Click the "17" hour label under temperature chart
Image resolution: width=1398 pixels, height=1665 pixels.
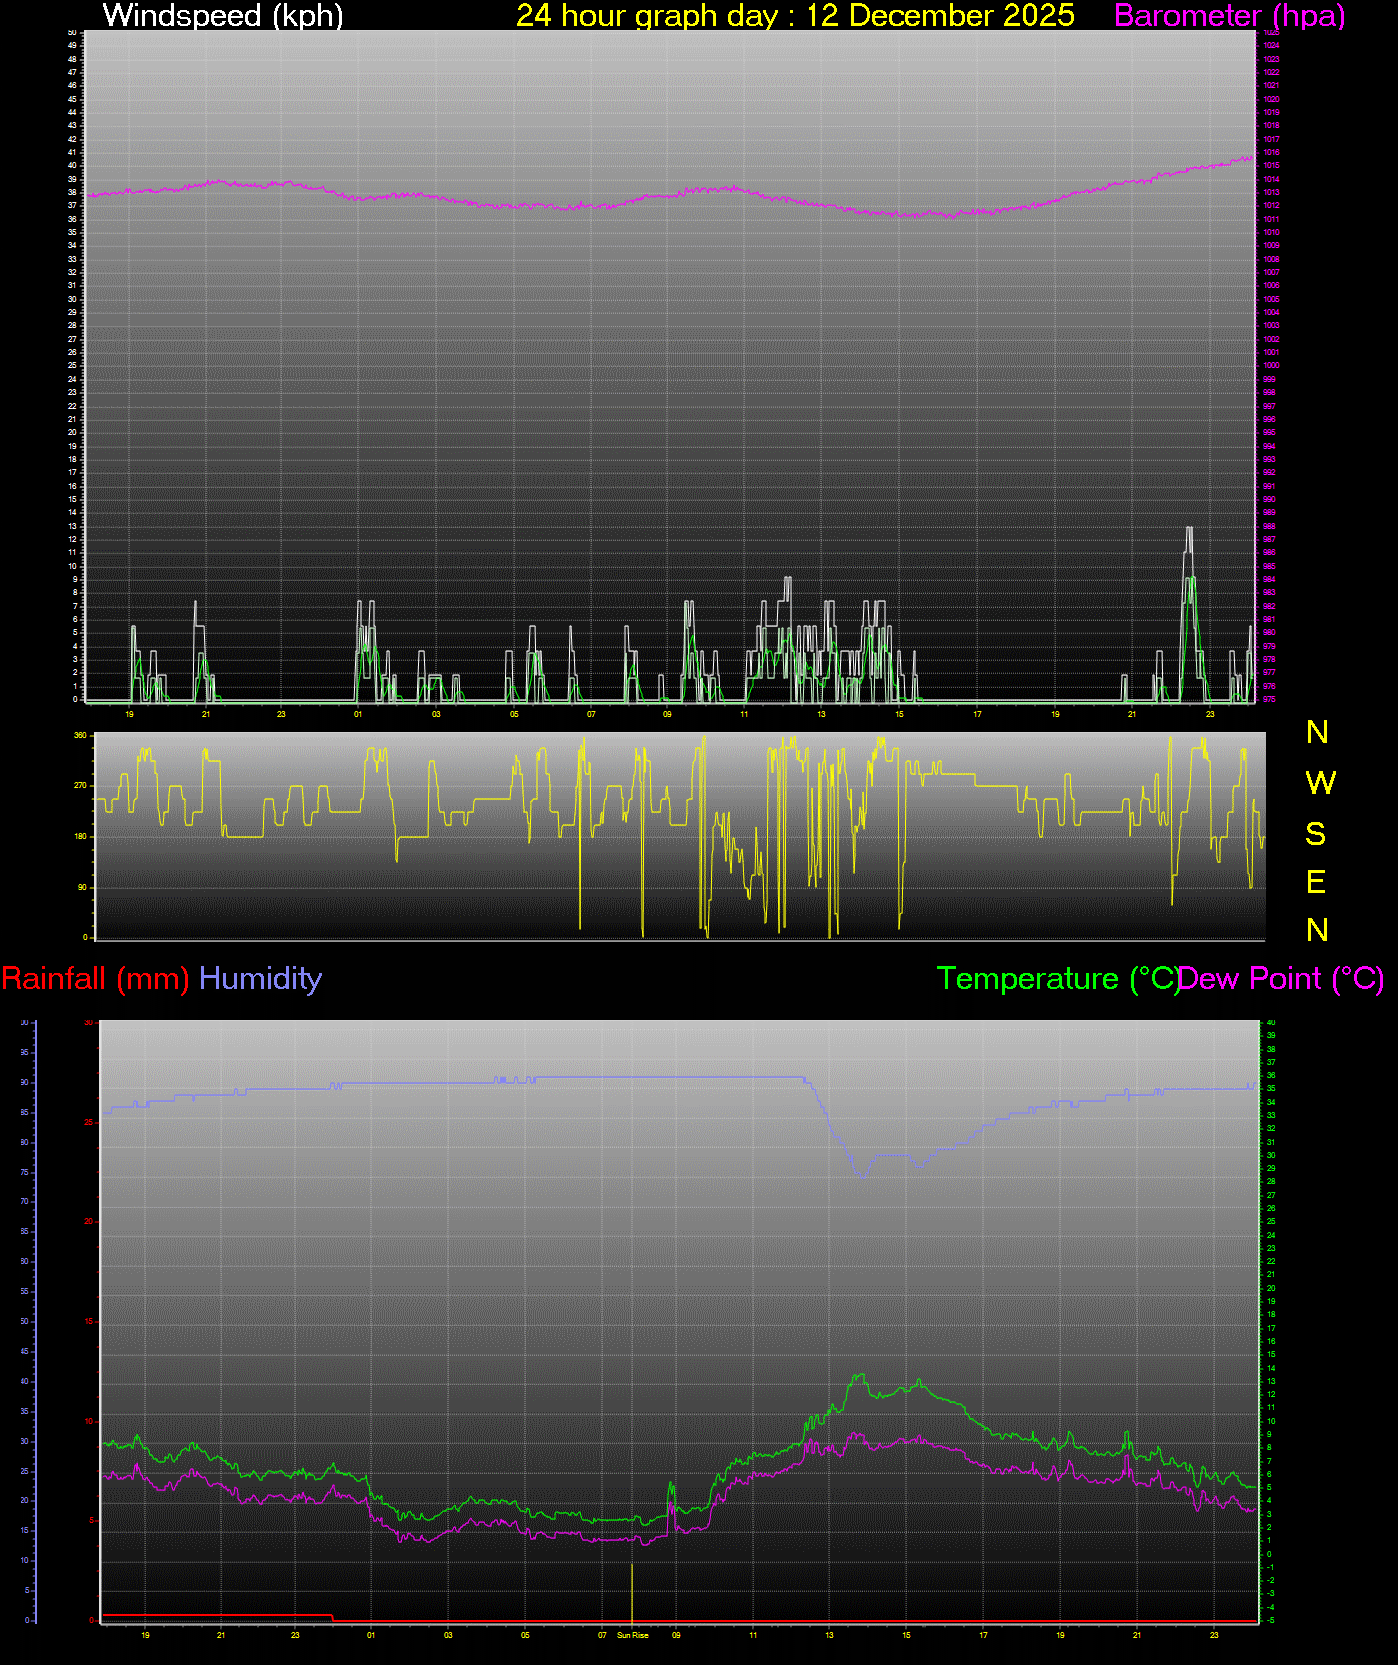983,1635
